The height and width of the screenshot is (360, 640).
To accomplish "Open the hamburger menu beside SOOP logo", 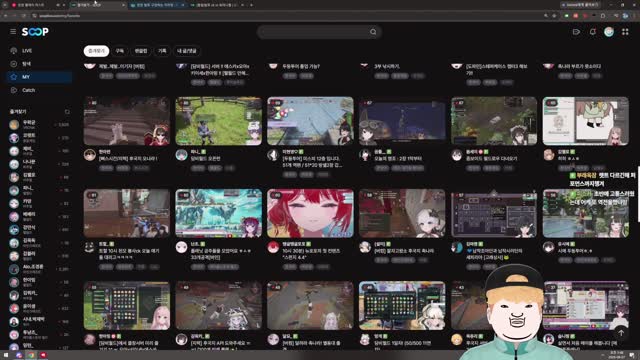I will pos(13,32).
